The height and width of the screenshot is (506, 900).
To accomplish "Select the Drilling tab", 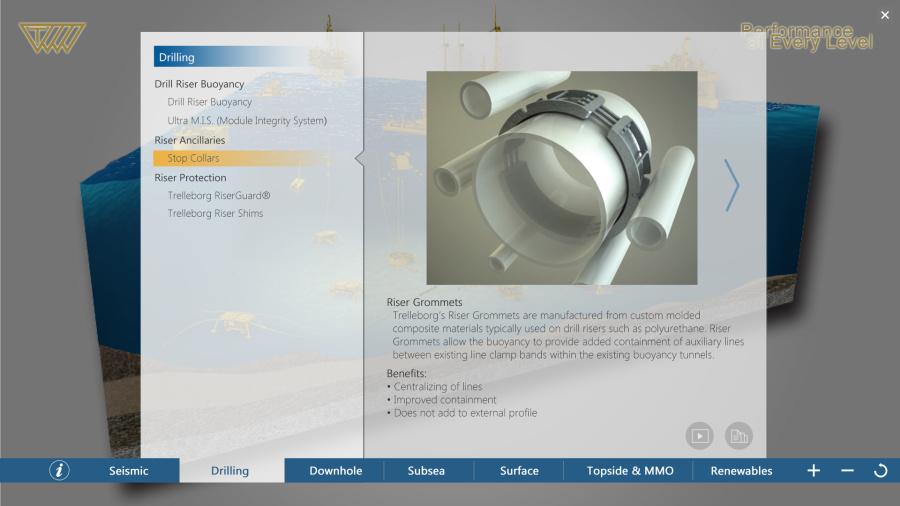I will [230, 470].
